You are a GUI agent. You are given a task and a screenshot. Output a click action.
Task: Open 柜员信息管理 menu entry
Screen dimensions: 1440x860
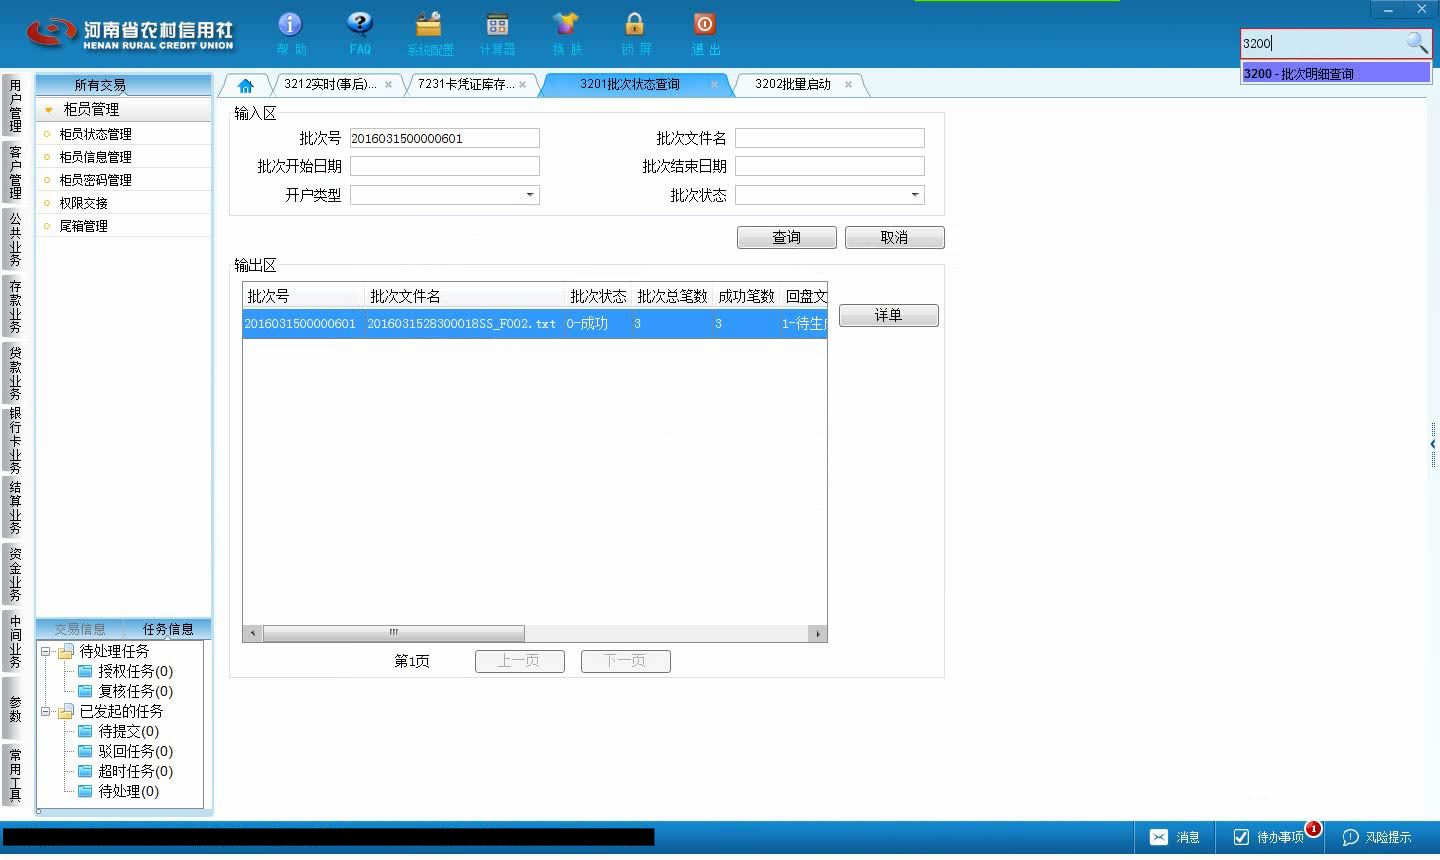click(95, 157)
